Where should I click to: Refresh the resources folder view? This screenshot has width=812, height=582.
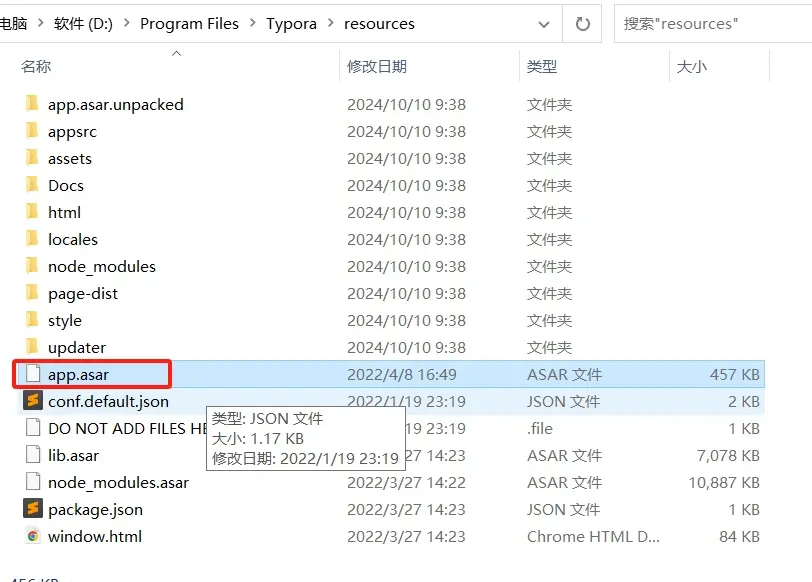(583, 24)
